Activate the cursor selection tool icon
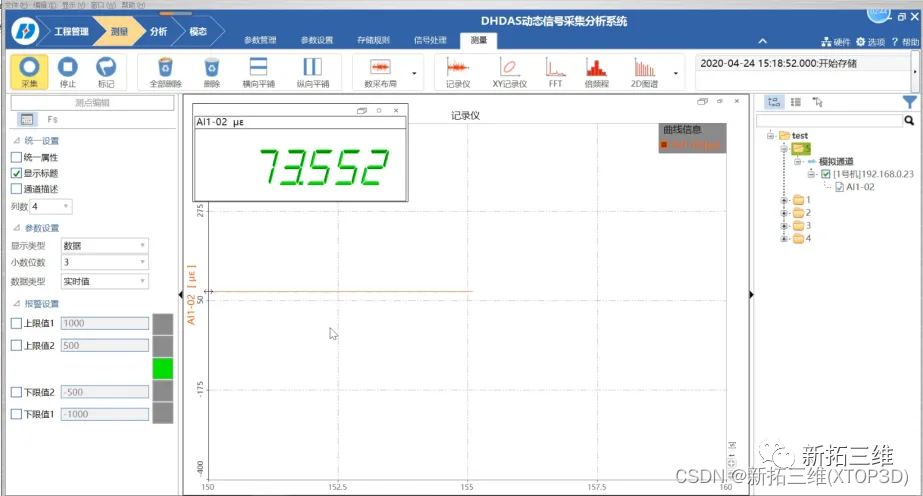 pos(817,102)
